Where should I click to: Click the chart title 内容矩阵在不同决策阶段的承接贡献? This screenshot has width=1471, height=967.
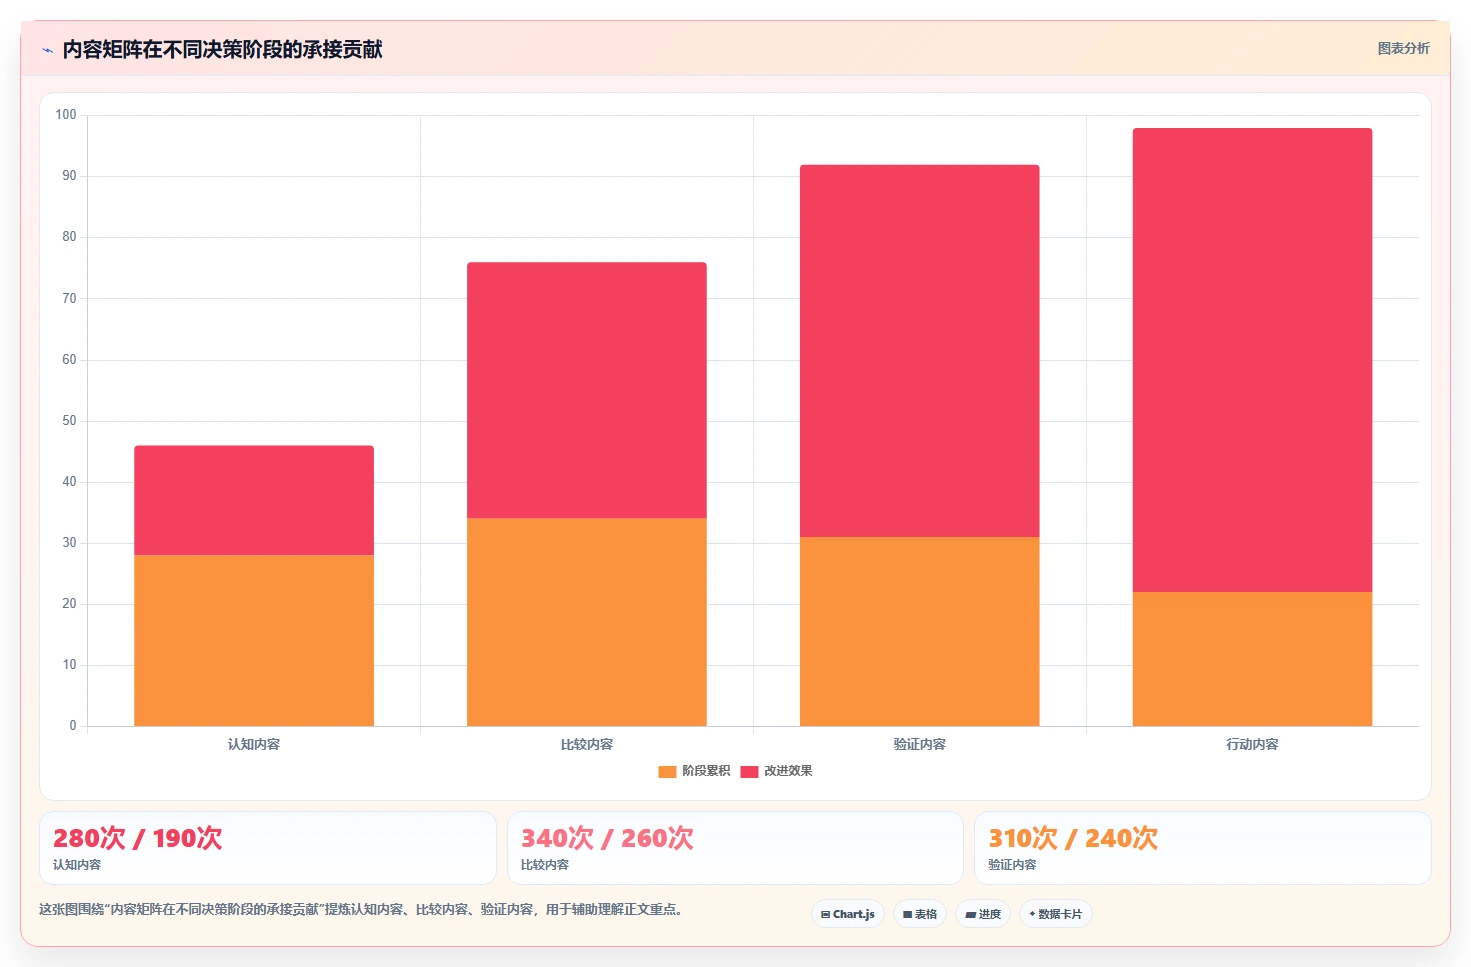coord(222,50)
